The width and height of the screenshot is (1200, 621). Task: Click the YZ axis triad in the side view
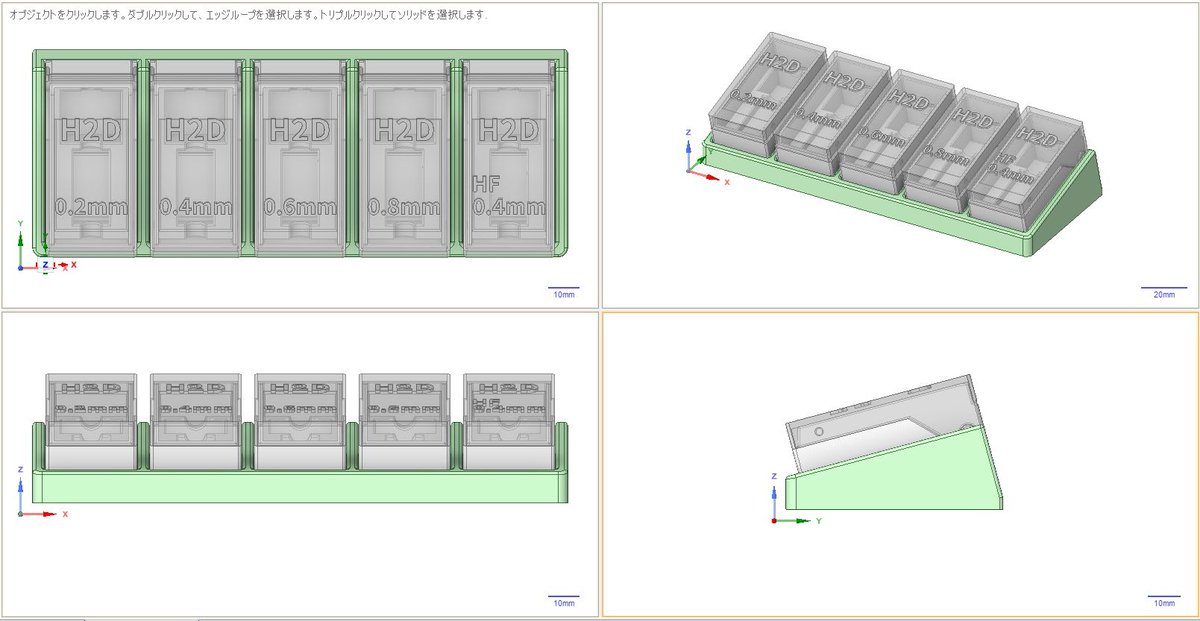[798, 498]
